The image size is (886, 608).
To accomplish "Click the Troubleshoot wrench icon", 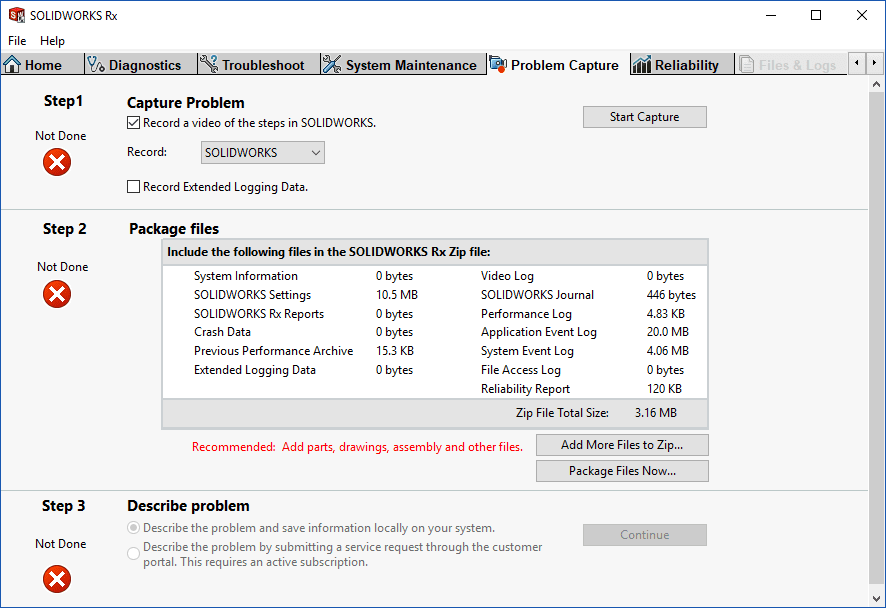I will (209, 64).
